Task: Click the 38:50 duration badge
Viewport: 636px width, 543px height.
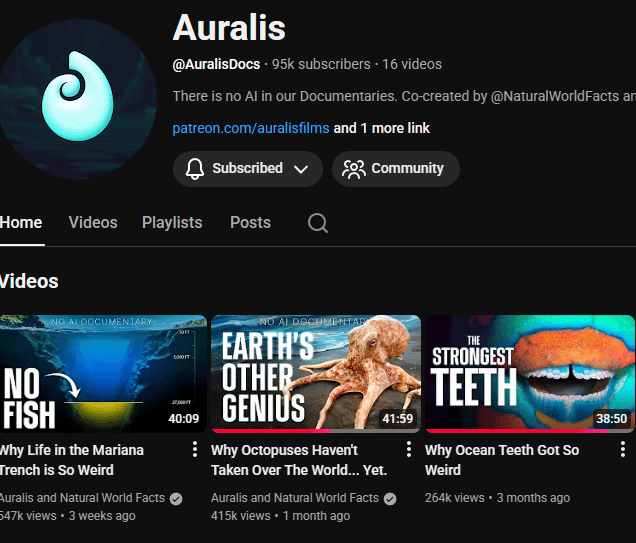Action: pos(612,419)
